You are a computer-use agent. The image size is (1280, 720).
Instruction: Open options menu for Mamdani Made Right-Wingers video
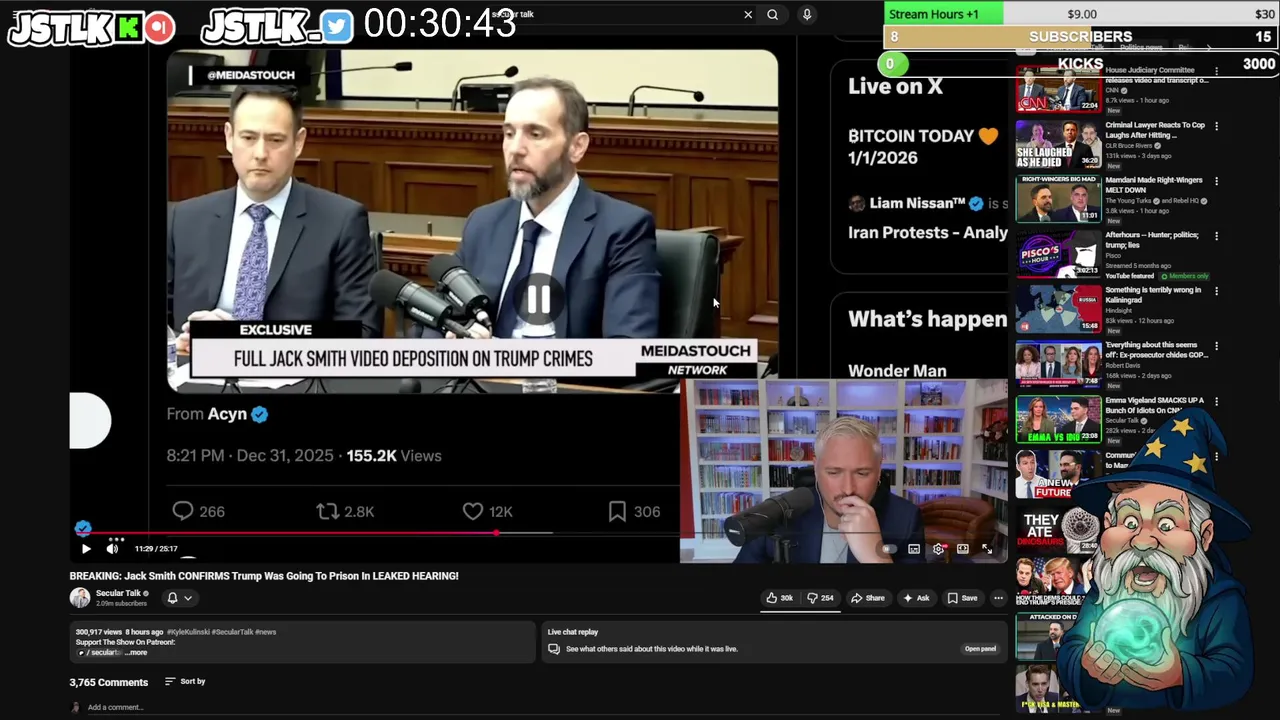1216,181
